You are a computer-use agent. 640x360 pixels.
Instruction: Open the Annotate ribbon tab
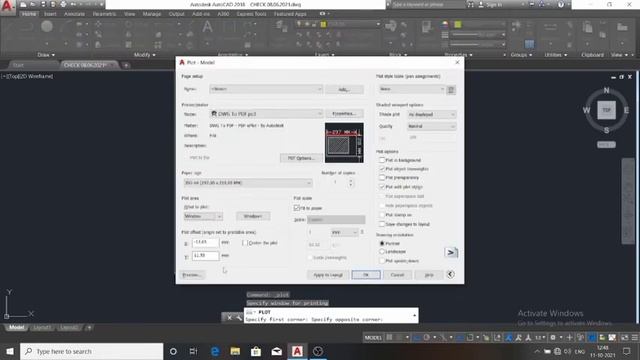pos(74,14)
